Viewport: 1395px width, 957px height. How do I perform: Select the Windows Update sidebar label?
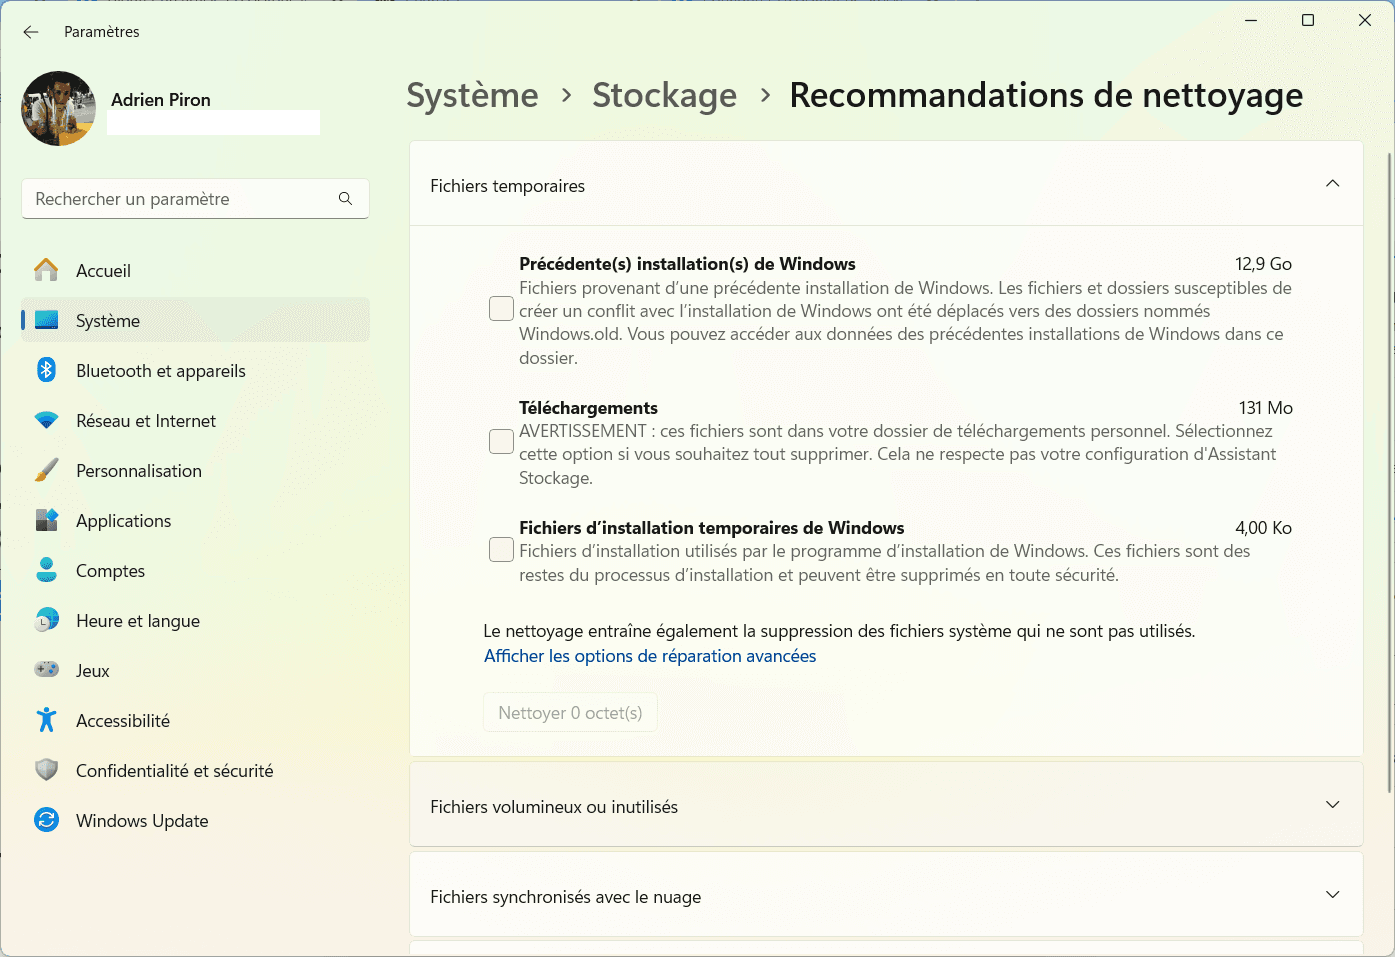(142, 821)
